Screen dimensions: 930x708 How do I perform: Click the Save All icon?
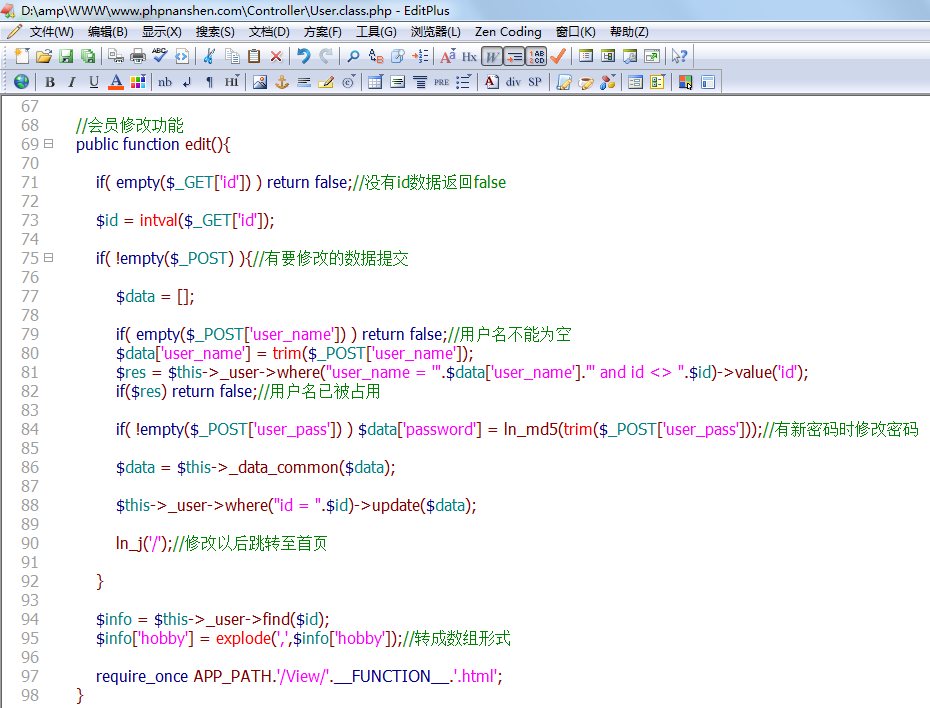[x=88, y=56]
